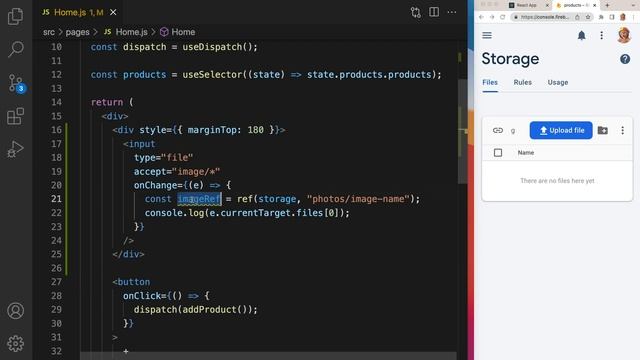The height and width of the screenshot is (360, 640).
Task: Open the Run and Debug view
Action: [x=16, y=149]
